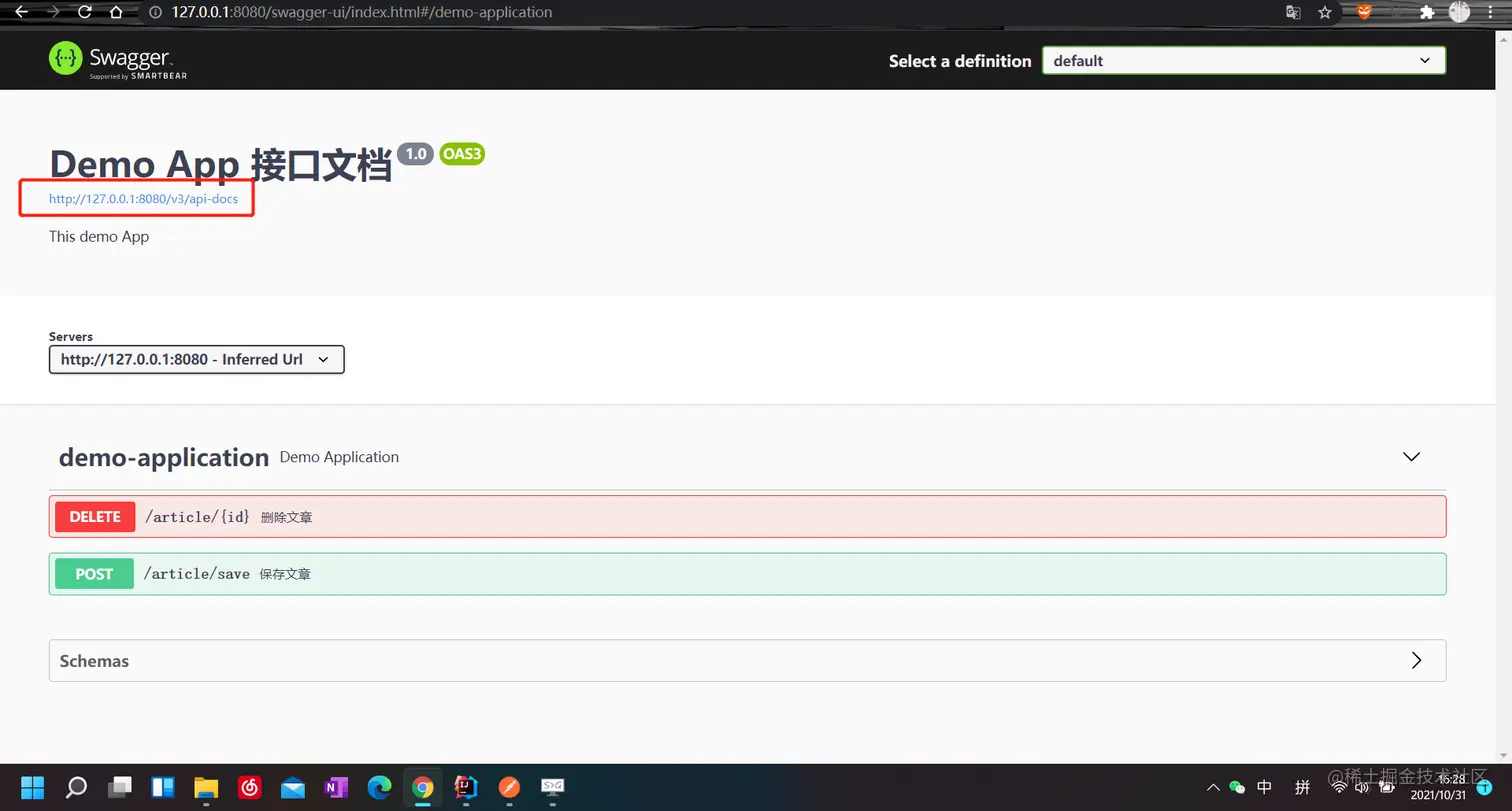Image resolution: width=1512 pixels, height=811 pixels.
Task: Open the Google Translate page icon
Action: (x=1293, y=12)
